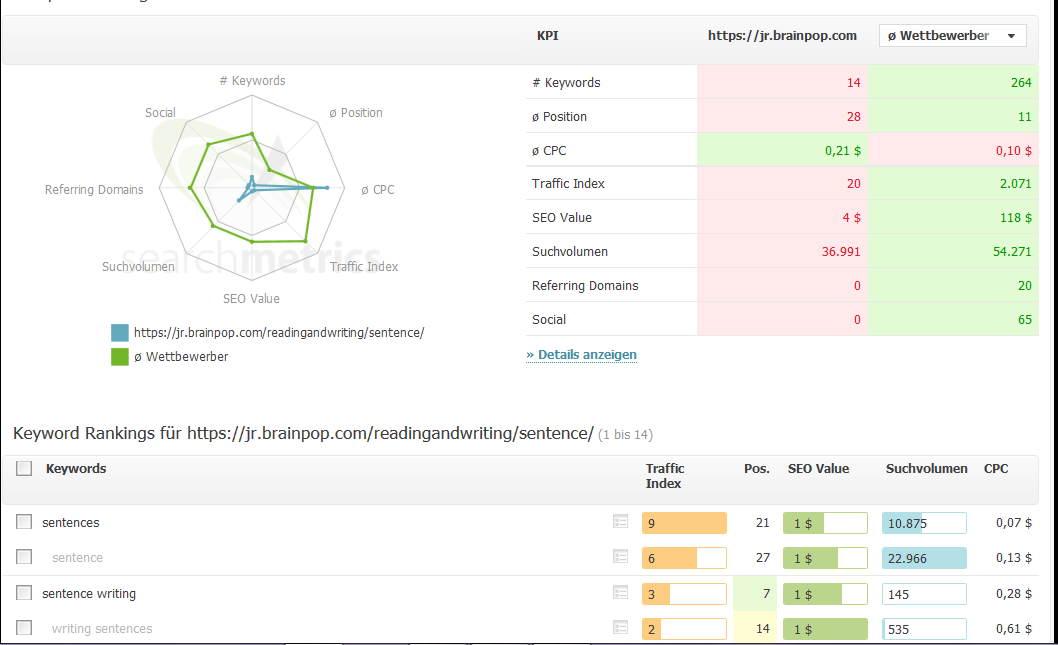Open the "Details anzeigen" link

581,354
